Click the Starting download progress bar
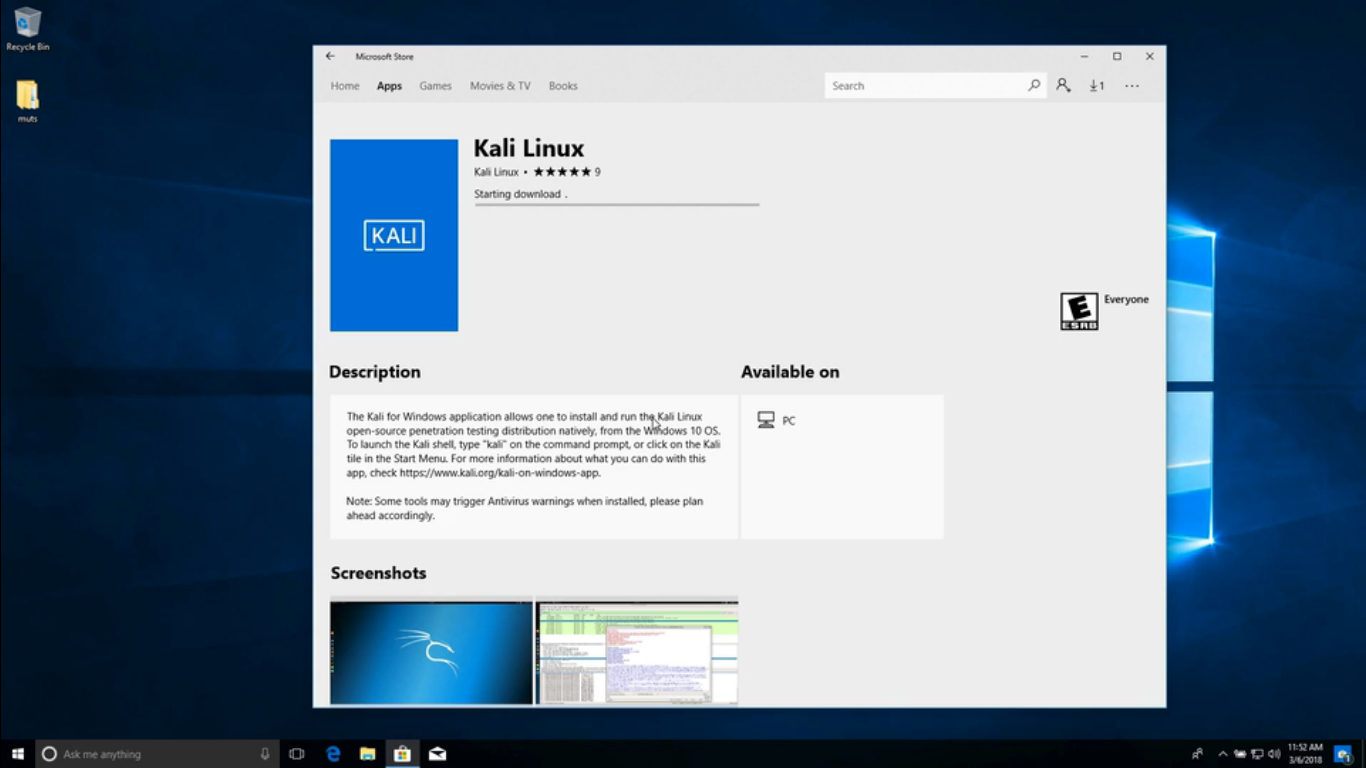Viewport: 1366px width, 768px height. 616,204
